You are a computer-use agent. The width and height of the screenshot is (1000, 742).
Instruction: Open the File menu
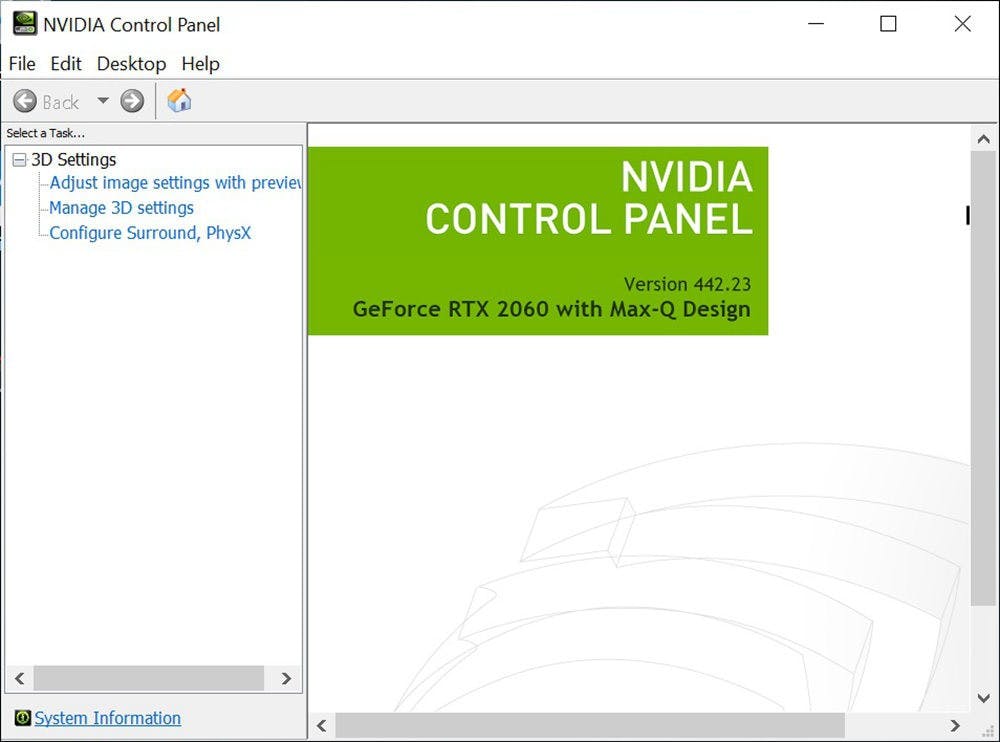point(22,64)
